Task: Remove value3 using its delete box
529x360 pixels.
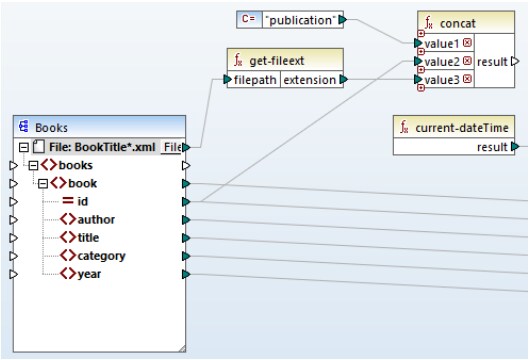Action: tap(467, 79)
